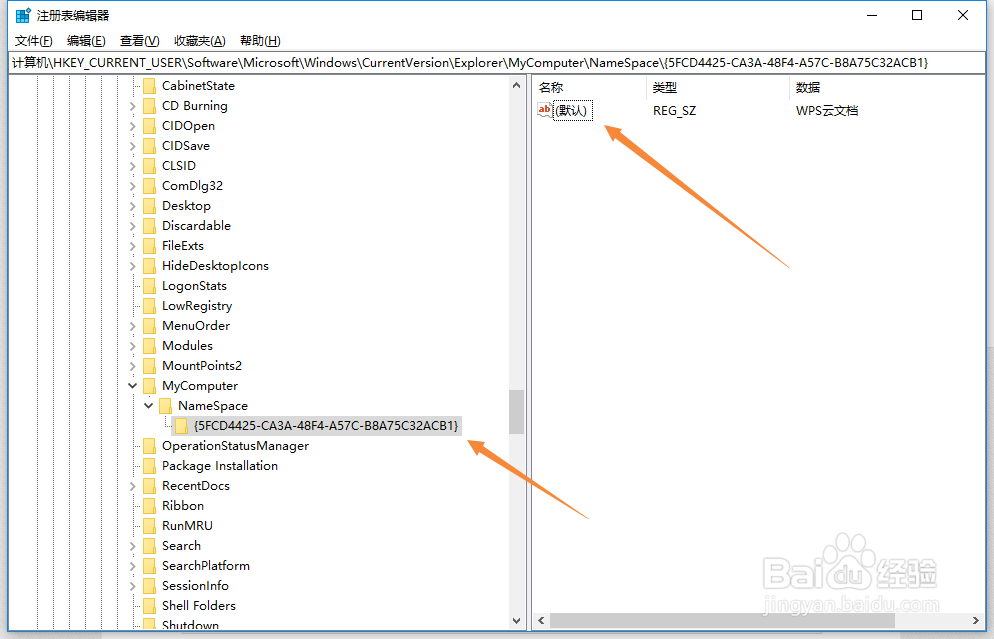
Task: Expand the MenuOrder key
Action: click(x=132, y=326)
